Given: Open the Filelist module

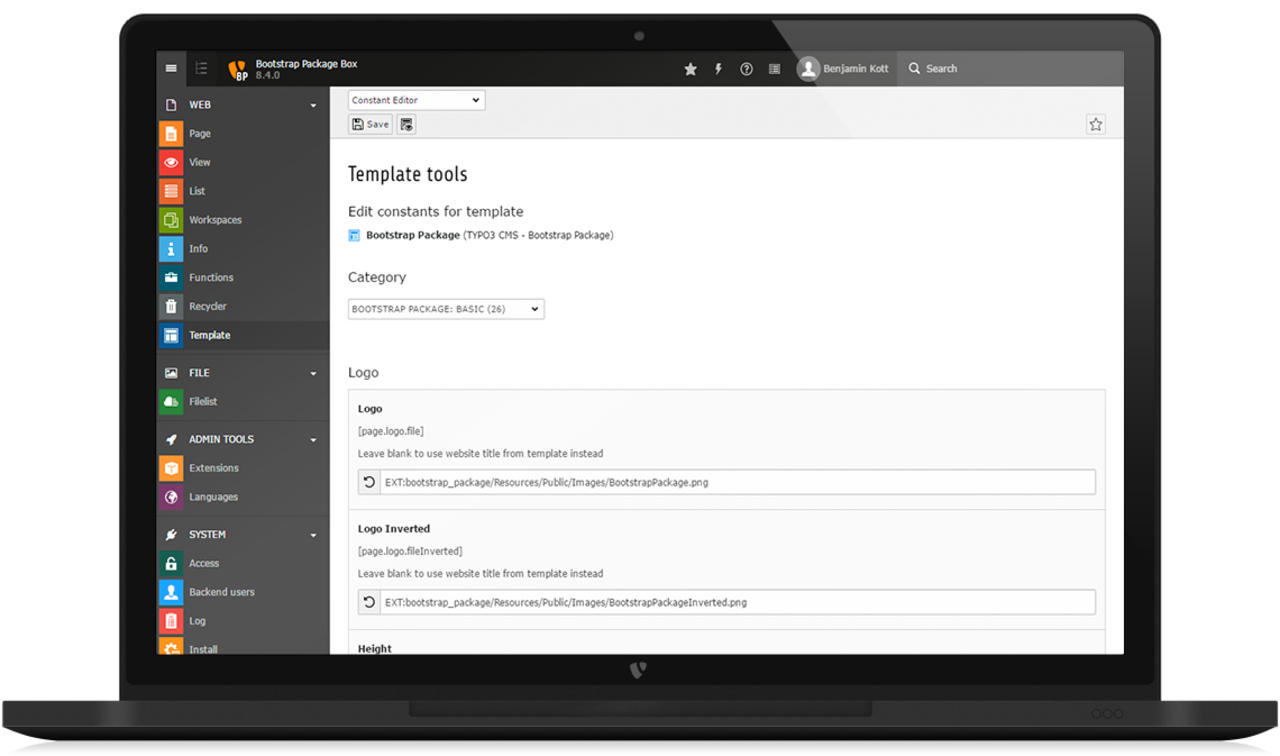Looking at the screenshot, I should tap(202, 402).
